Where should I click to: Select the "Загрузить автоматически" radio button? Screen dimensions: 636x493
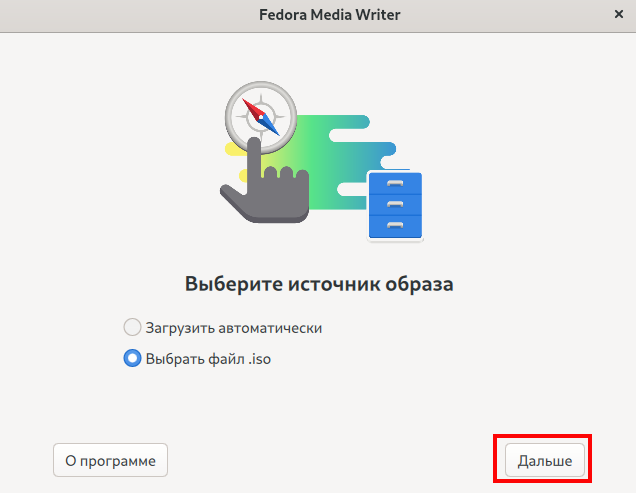tap(132, 327)
